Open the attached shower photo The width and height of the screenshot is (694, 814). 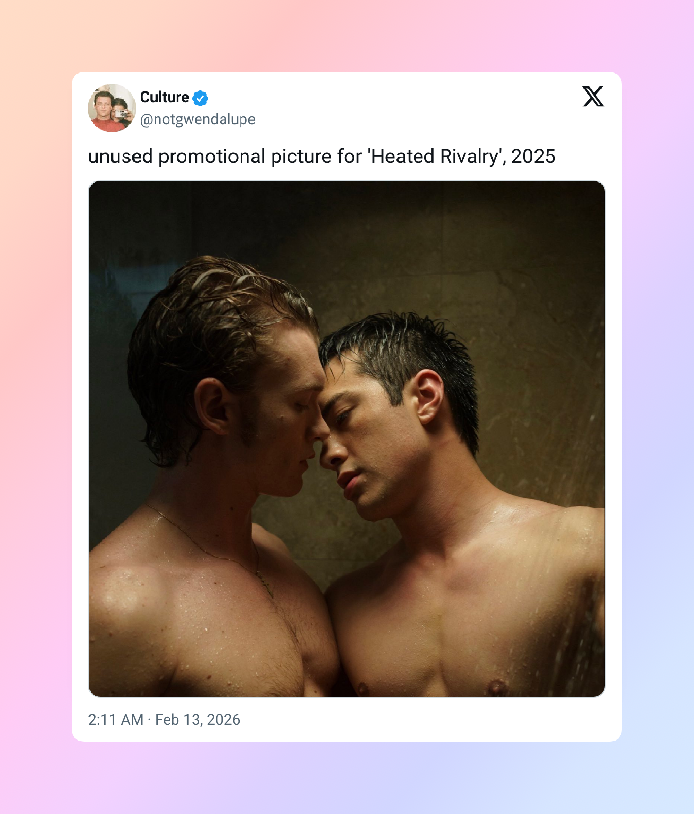click(347, 439)
